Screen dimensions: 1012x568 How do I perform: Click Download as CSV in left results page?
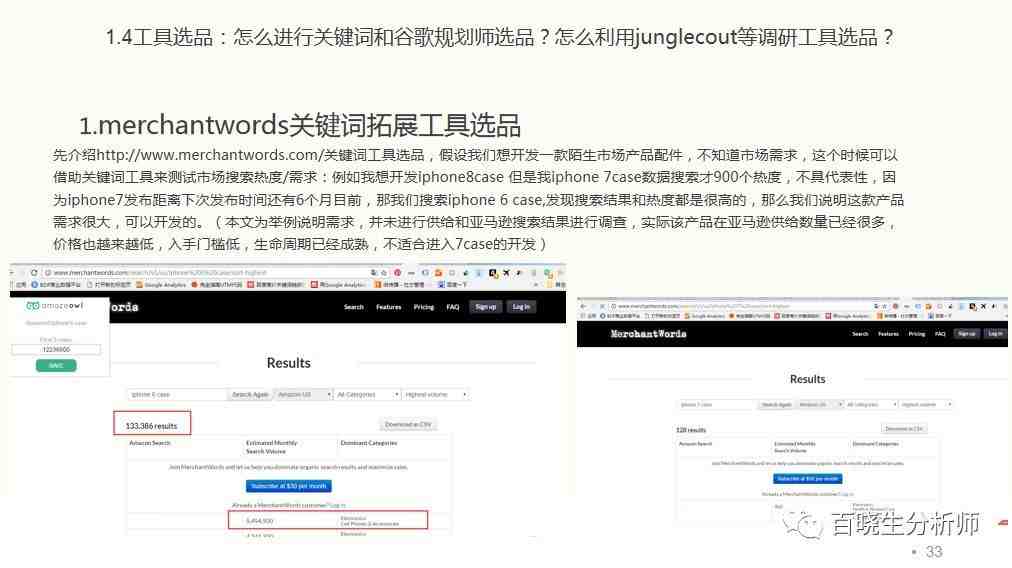(408, 425)
